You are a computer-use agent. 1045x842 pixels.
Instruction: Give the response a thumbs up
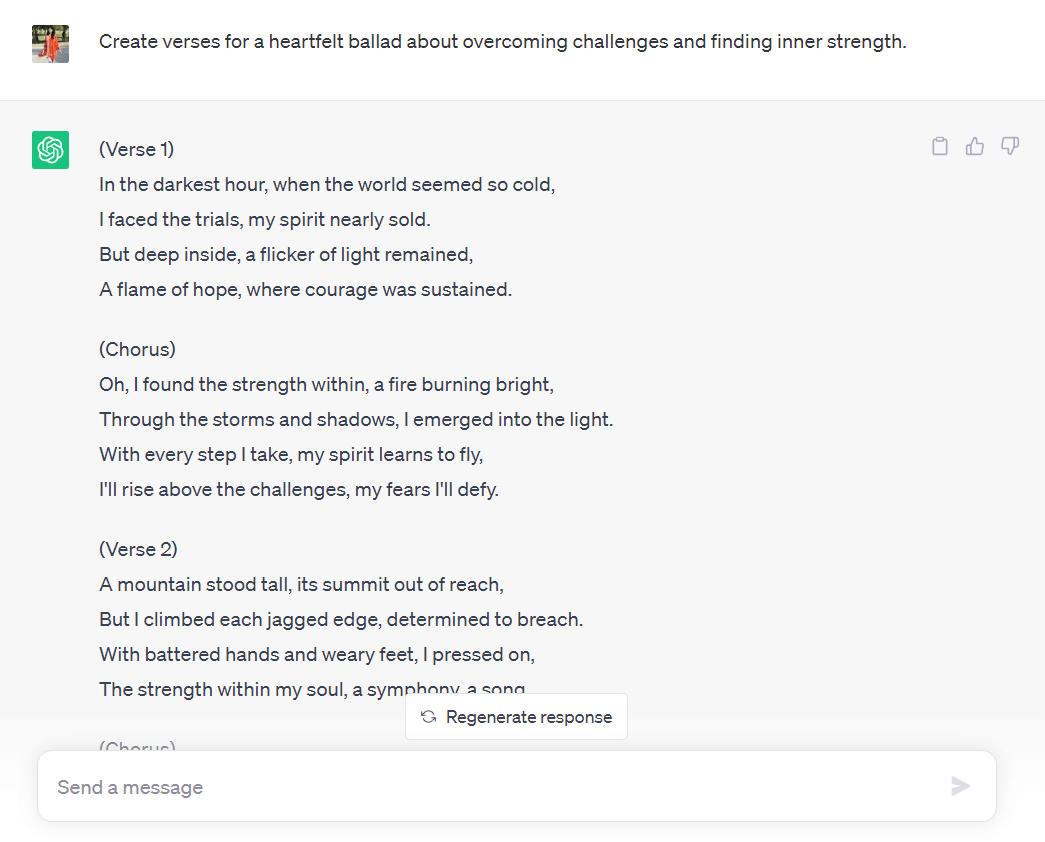coord(975,147)
